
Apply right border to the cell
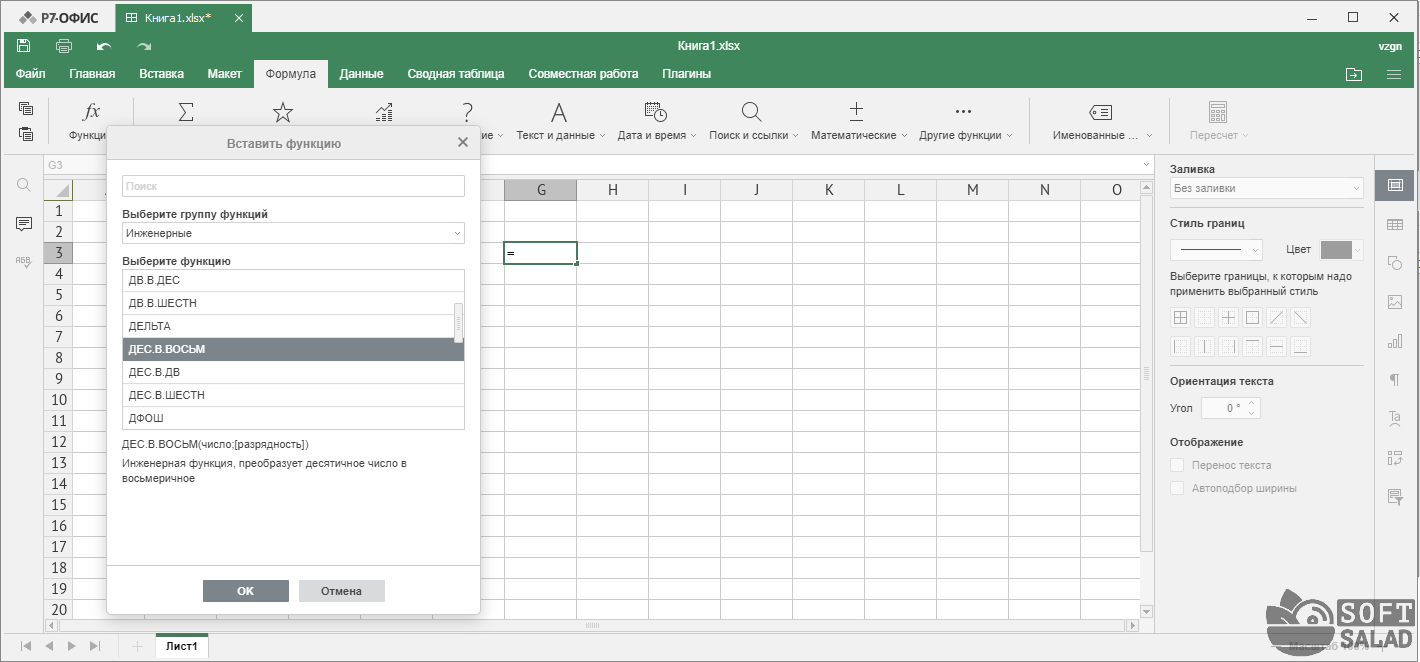point(1229,347)
